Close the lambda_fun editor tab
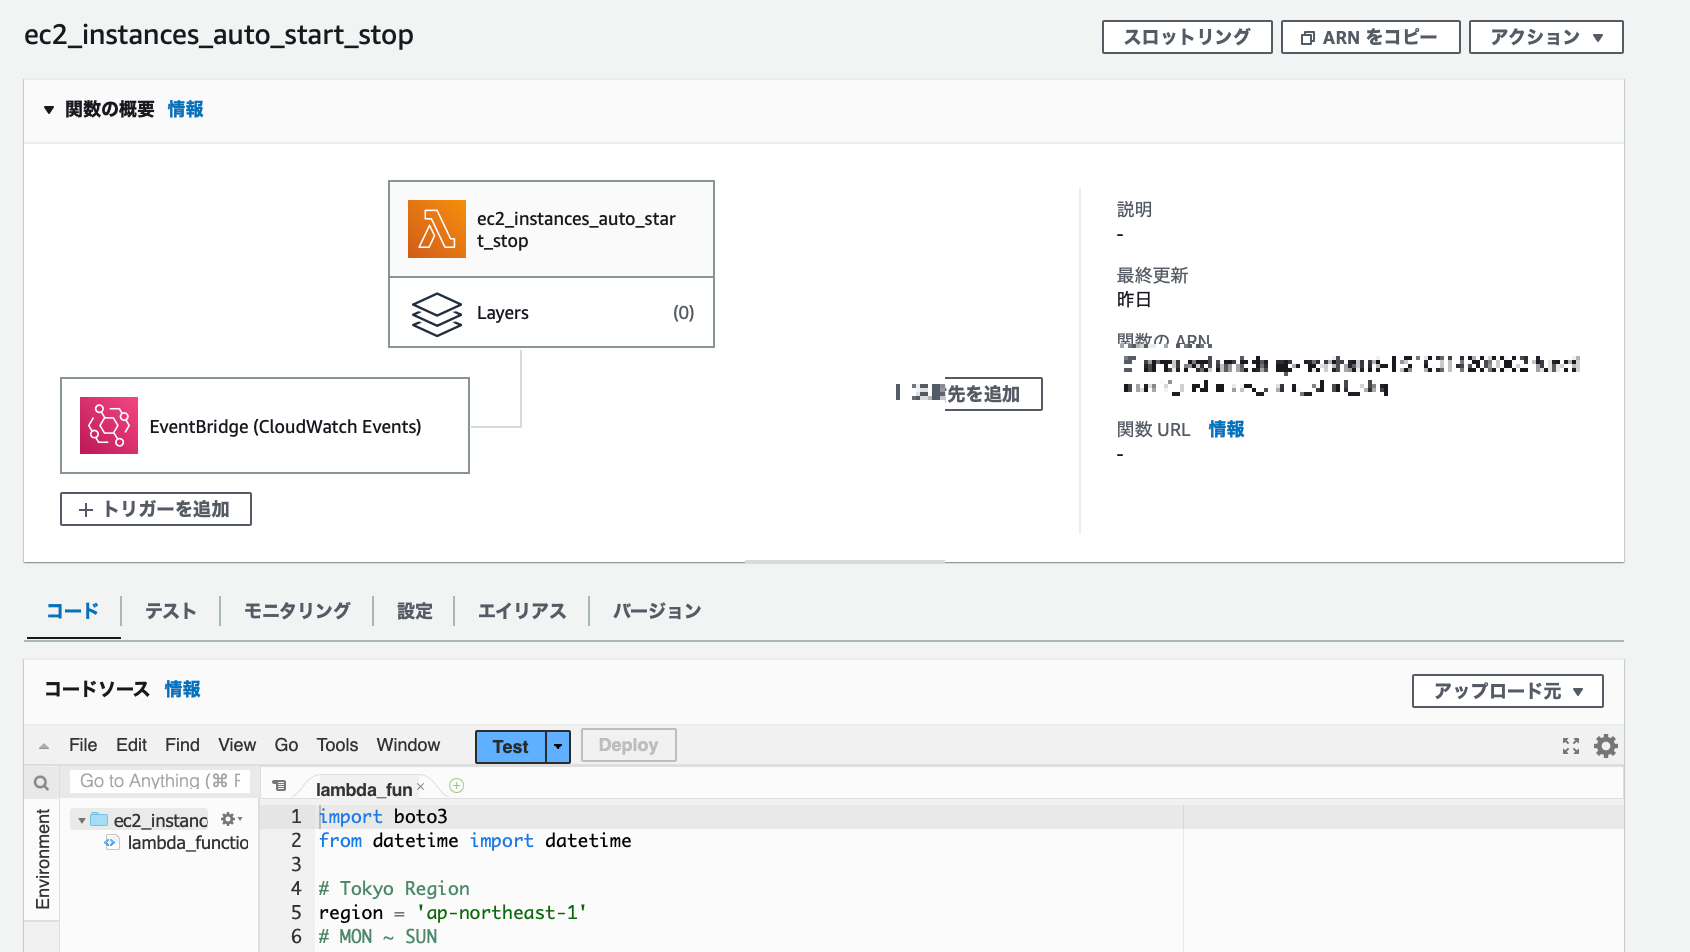 click(420, 787)
